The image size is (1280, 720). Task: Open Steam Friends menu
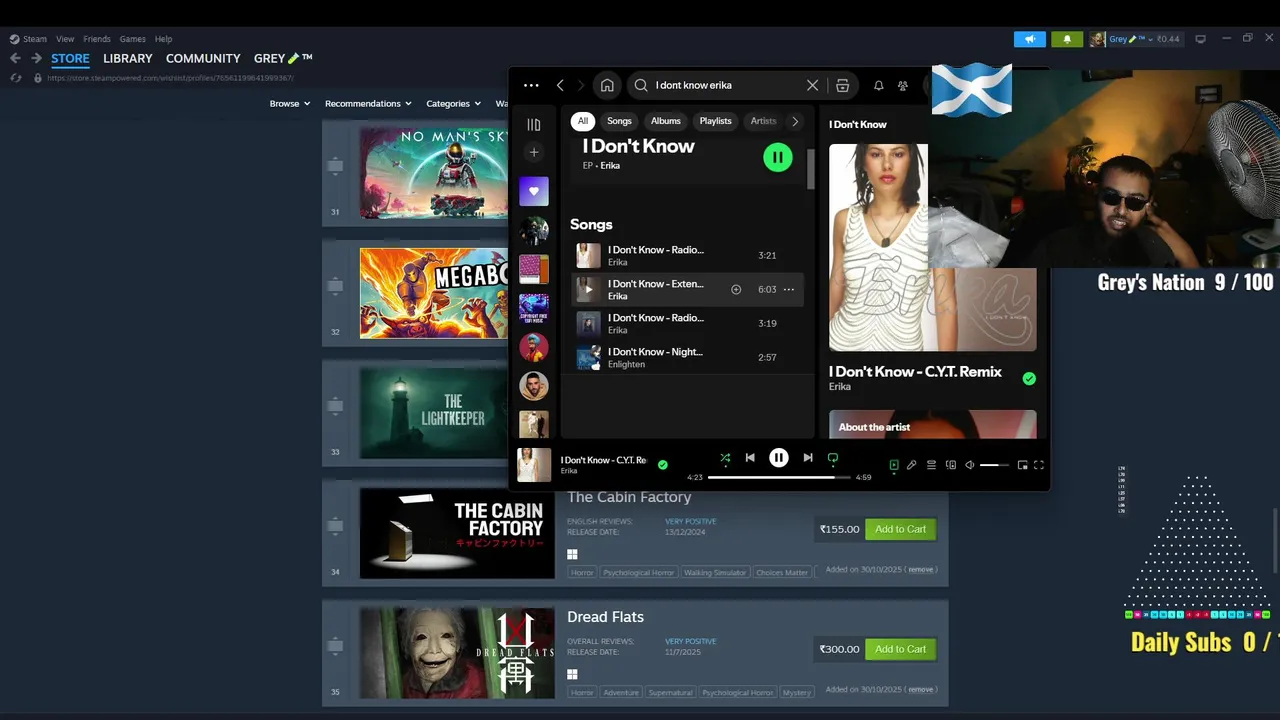97,39
